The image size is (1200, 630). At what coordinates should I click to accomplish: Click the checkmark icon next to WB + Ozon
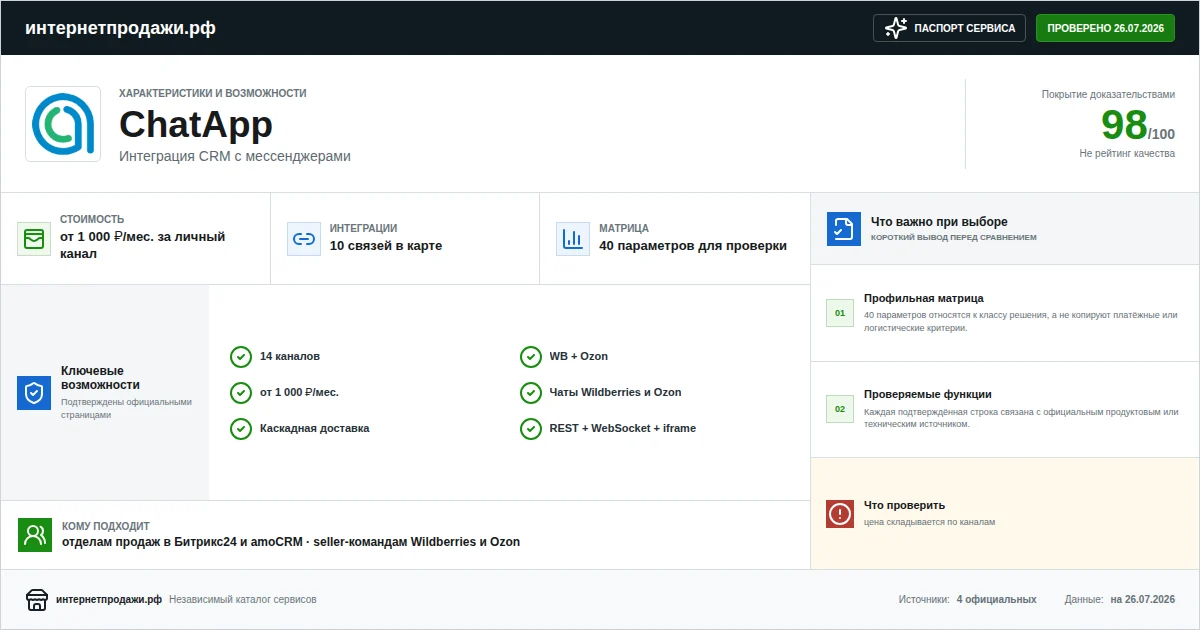point(531,357)
